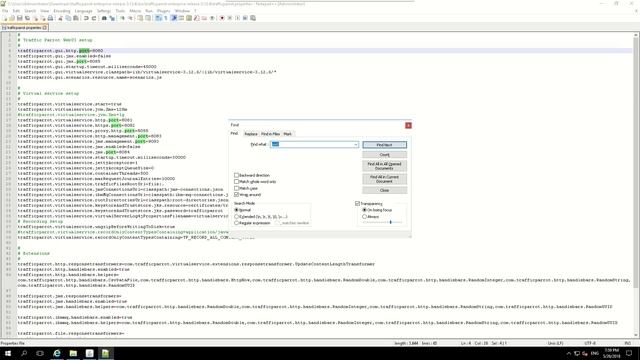Click the Find Next button

384,145
